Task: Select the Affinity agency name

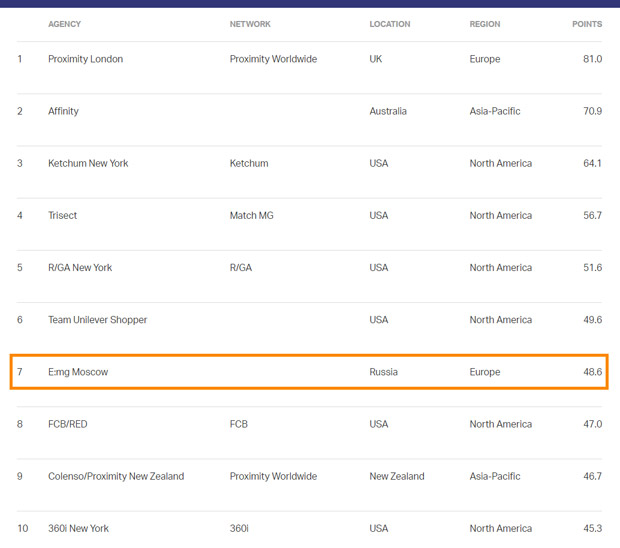Action: pos(63,111)
